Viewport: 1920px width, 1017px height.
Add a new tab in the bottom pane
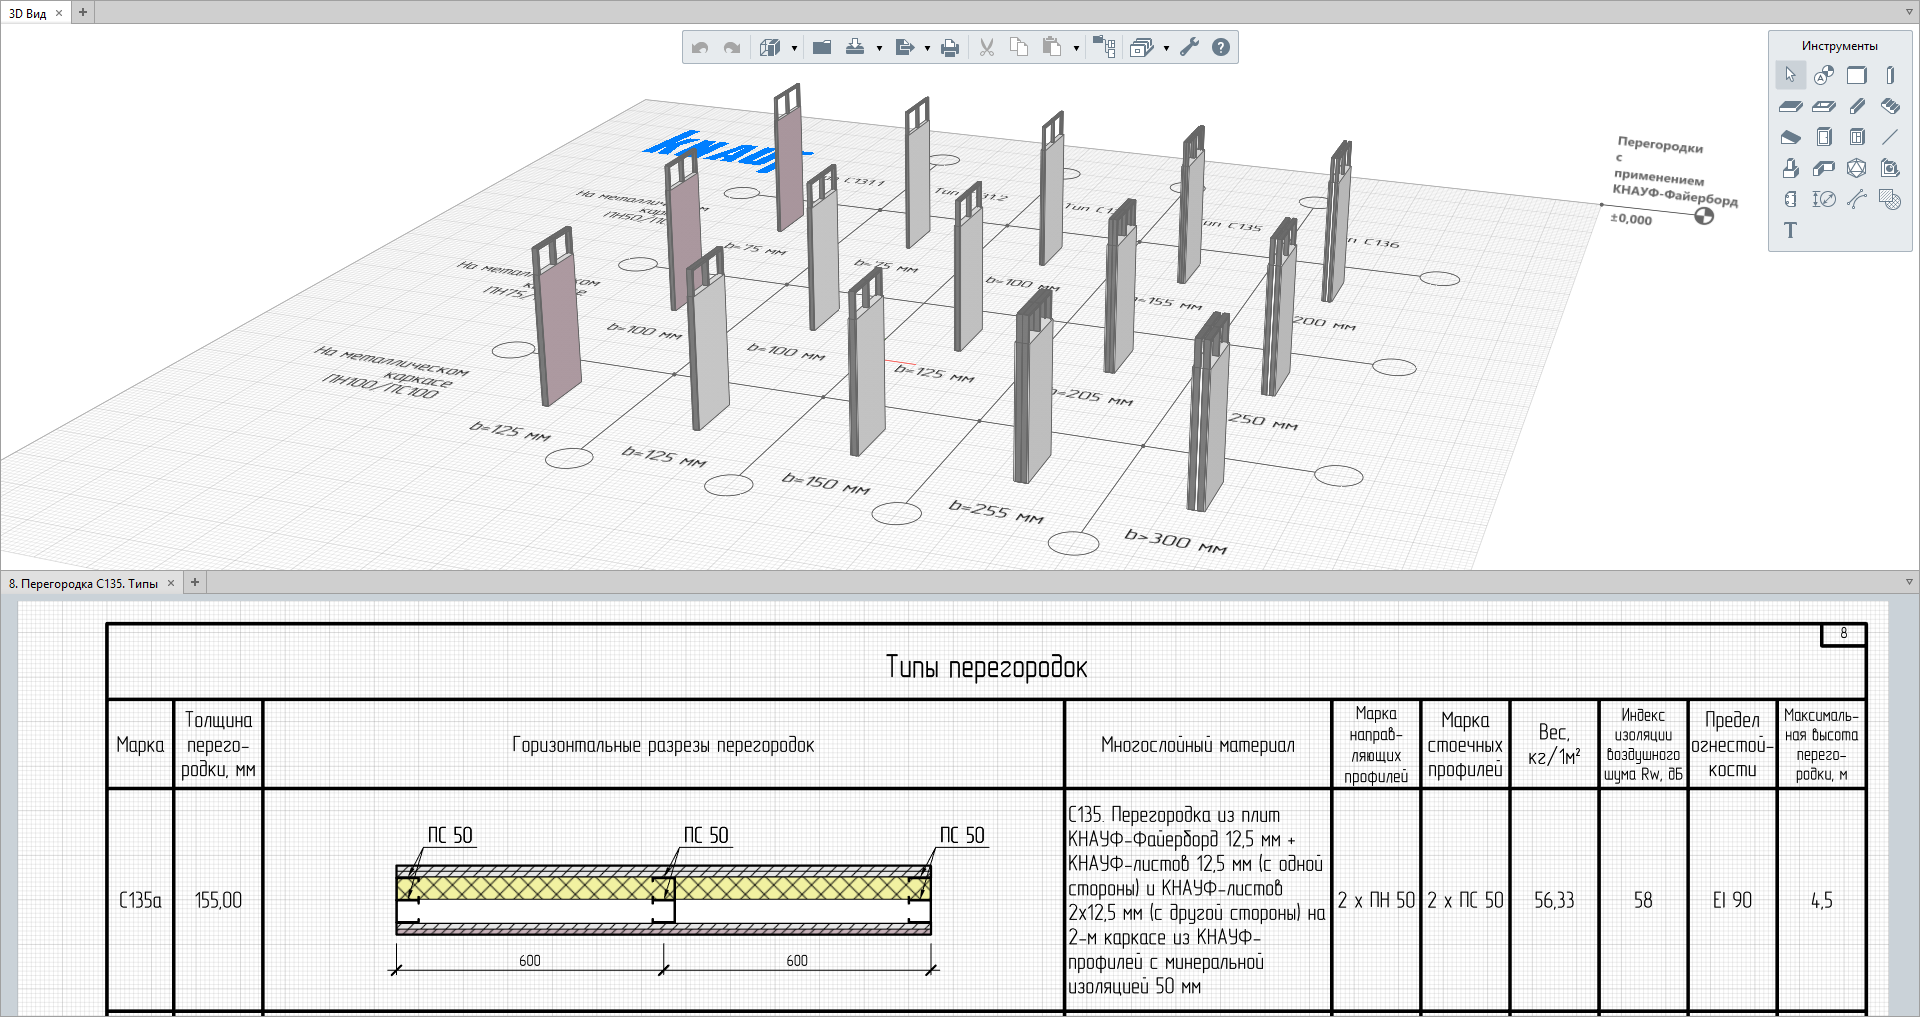[195, 582]
